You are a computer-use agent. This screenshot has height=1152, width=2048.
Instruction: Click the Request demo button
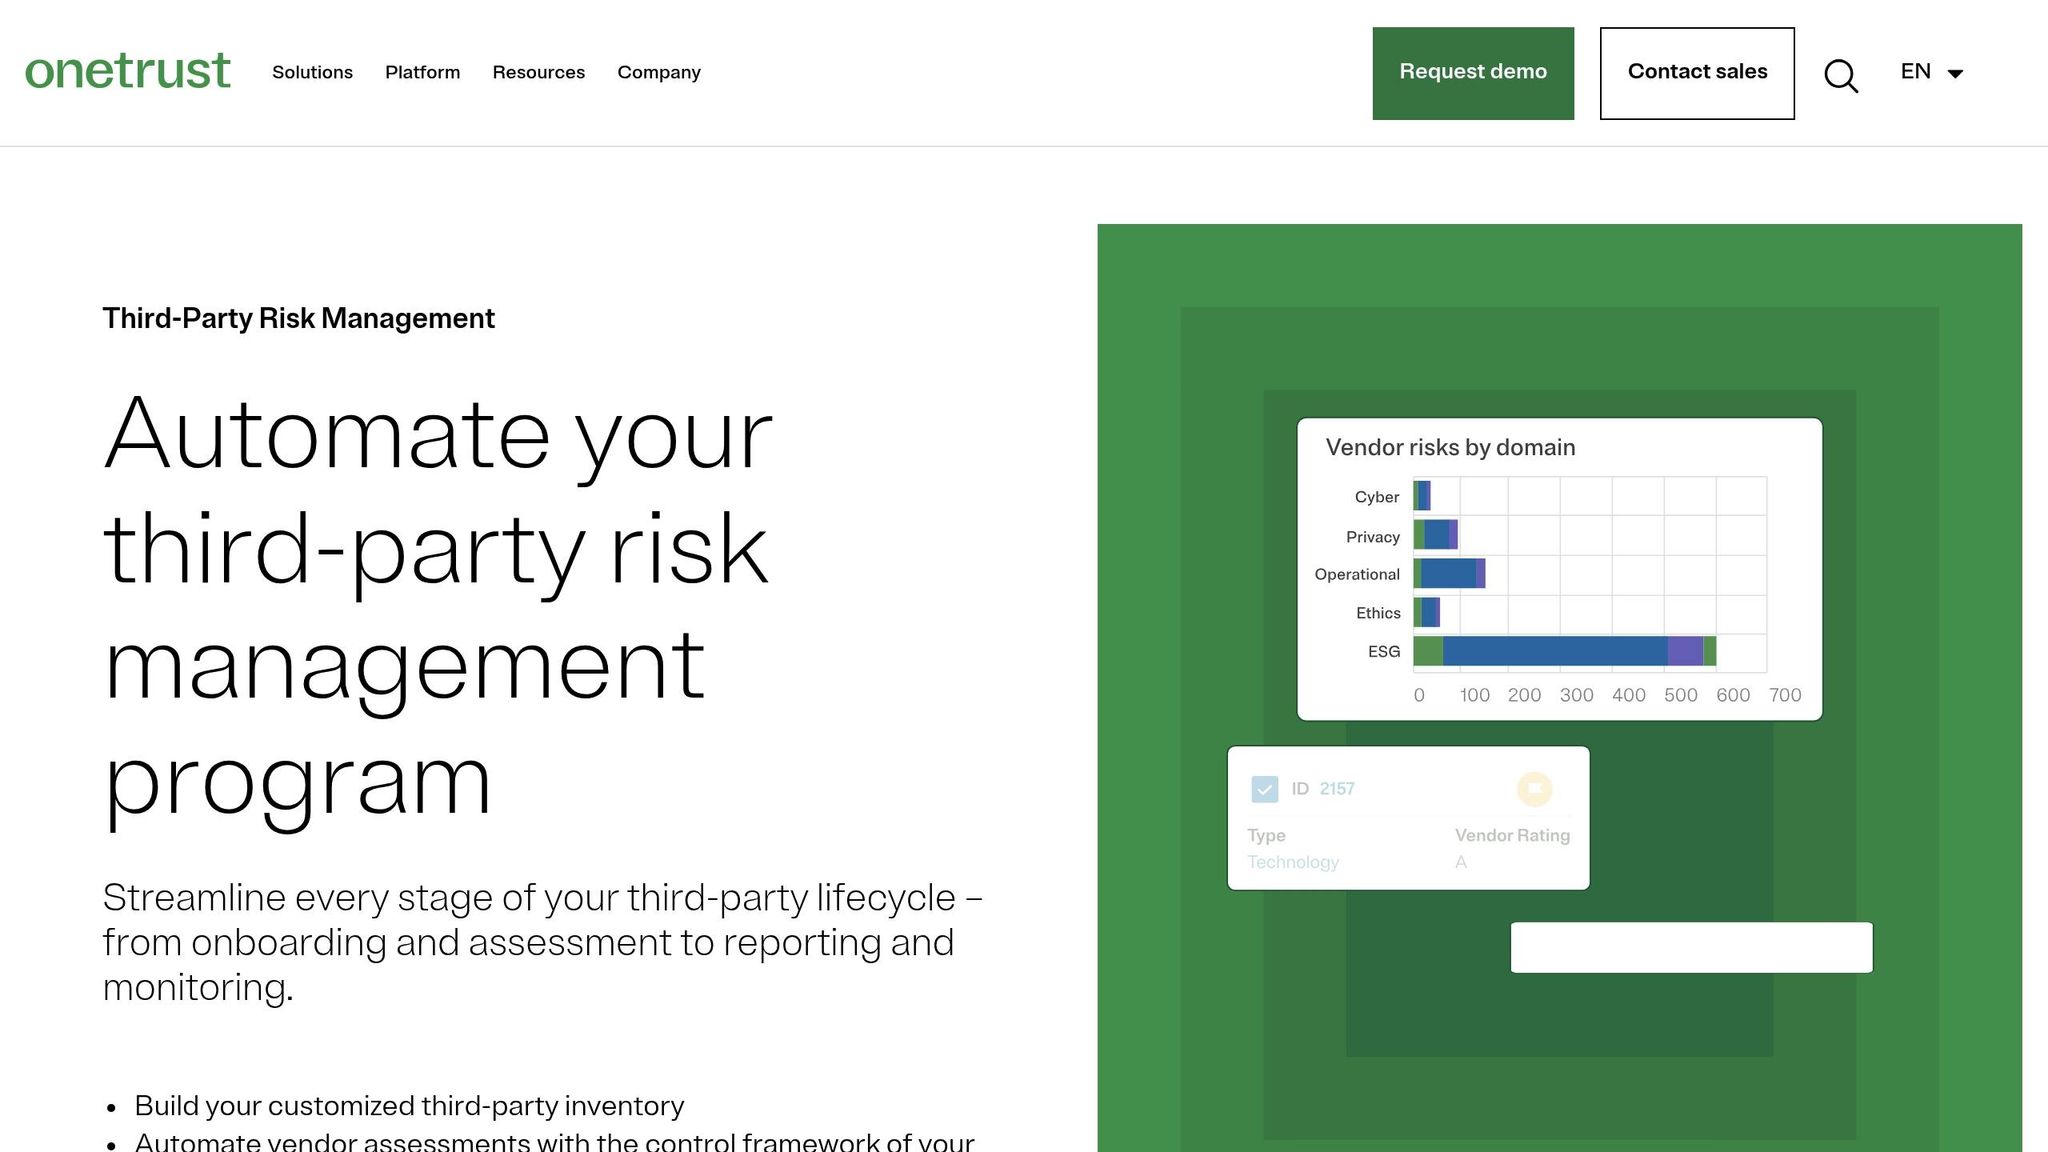pyautogui.click(x=1473, y=73)
